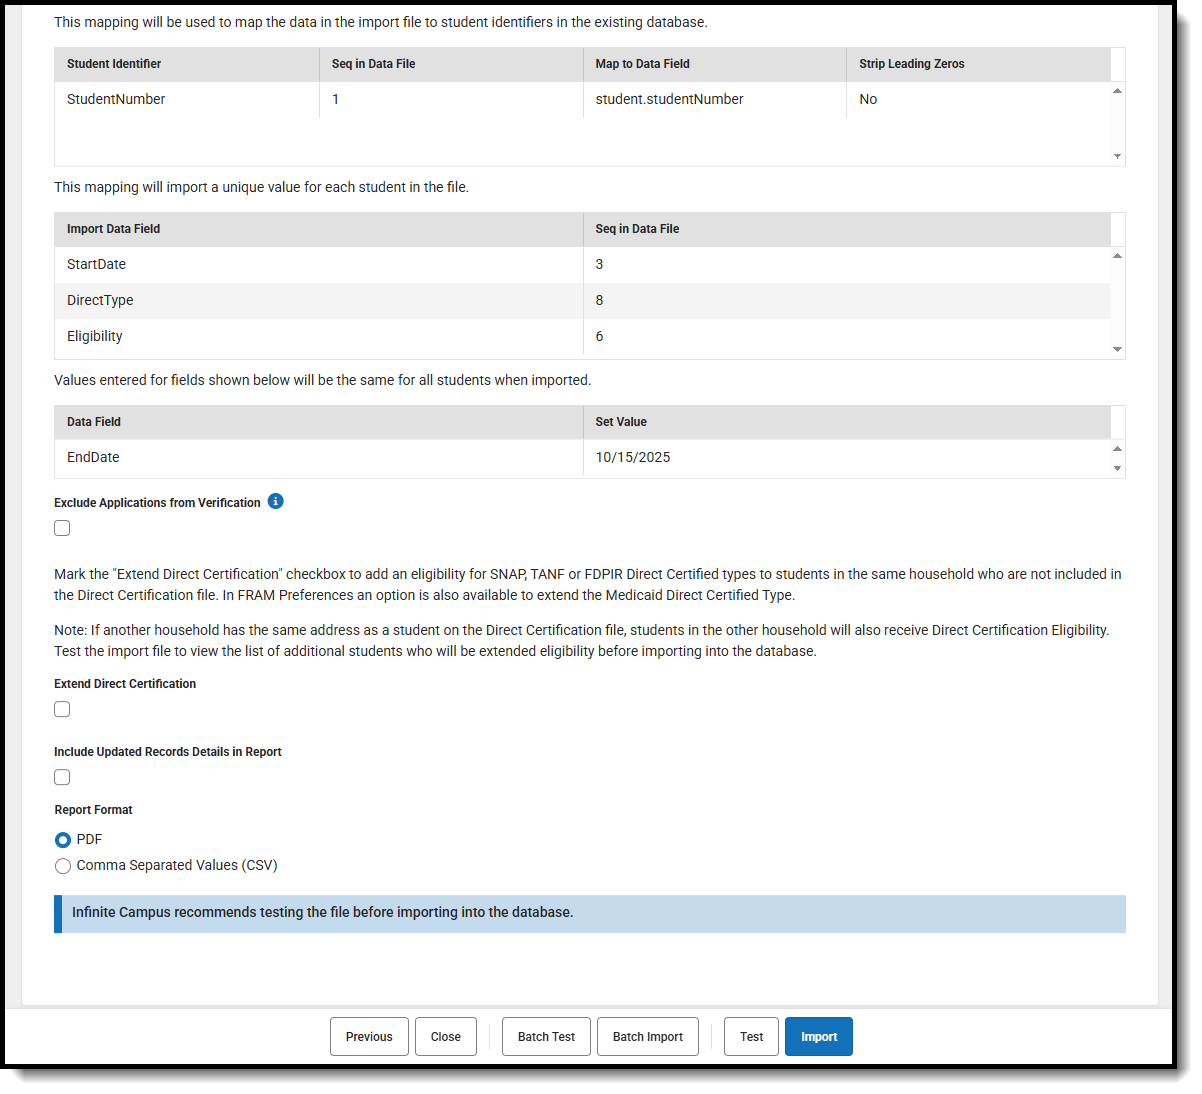Click scroll-down arrow of Student Identifier table
Viewport: 1202px width, 1094px height.
pyautogui.click(x=1118, y=157)
